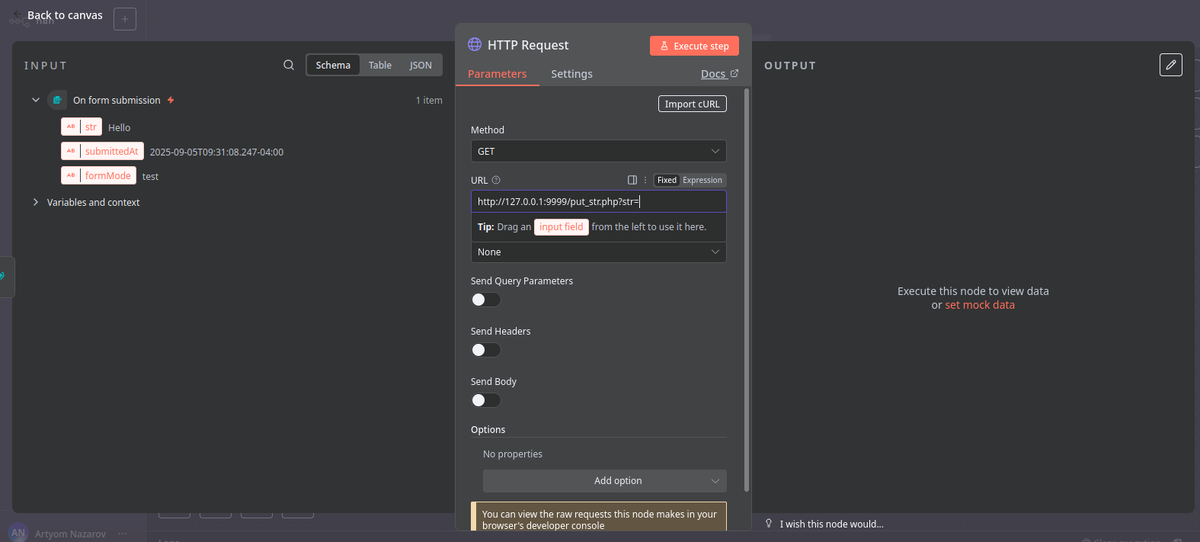Screen dimensions: 1200x542
Task: Click the output edit pencil icon
Action: pyautogui.click(x=1171, y=65)
